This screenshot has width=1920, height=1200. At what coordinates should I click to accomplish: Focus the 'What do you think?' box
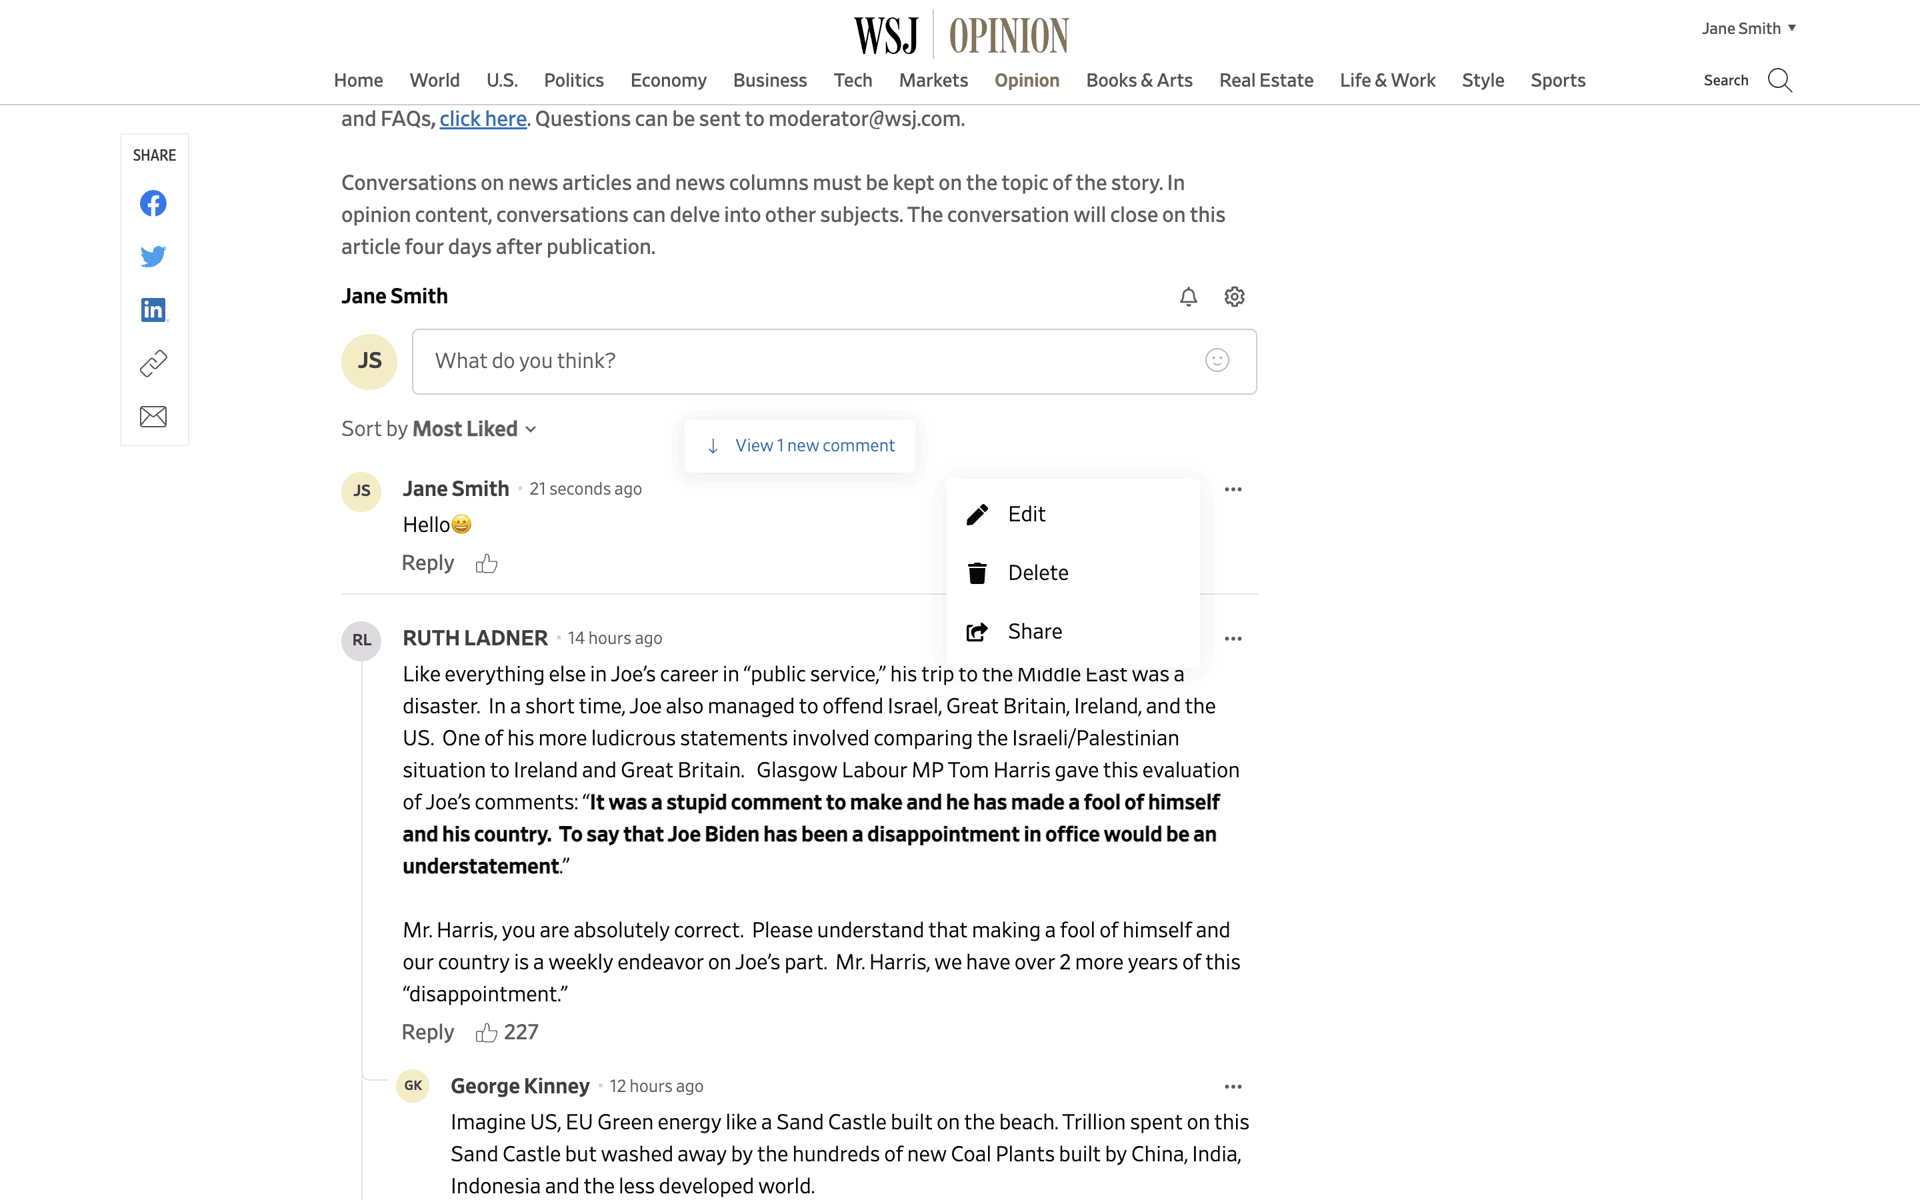(834, 361)
